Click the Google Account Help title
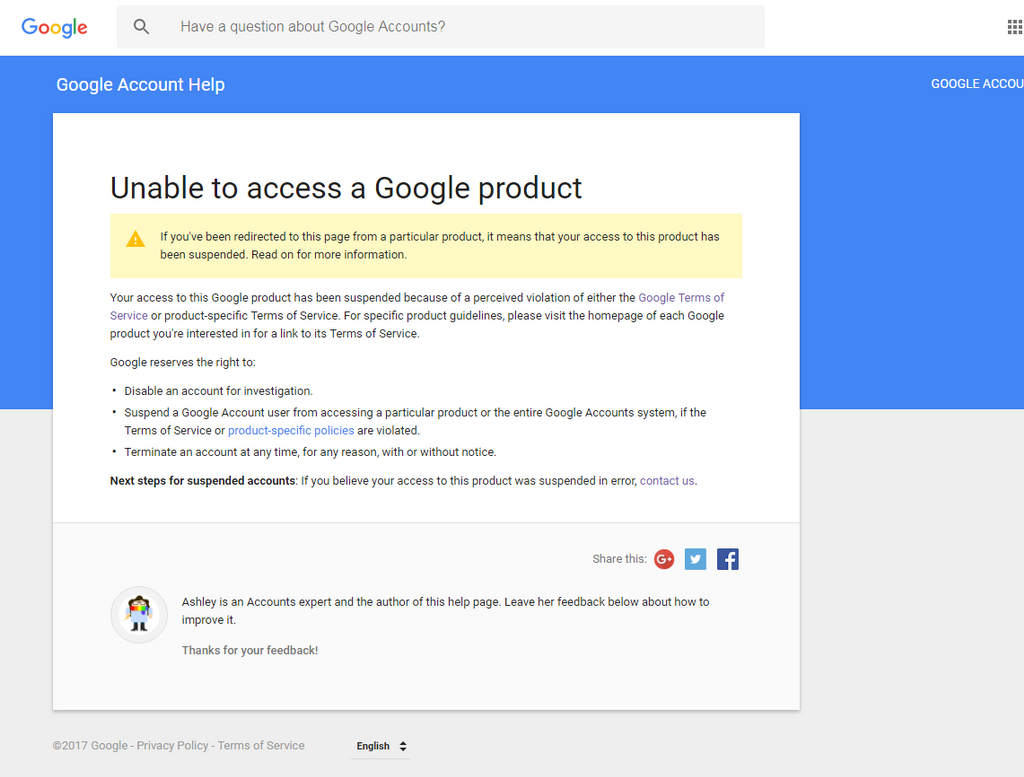1024x777 pixels. click(x=140, y=85)
